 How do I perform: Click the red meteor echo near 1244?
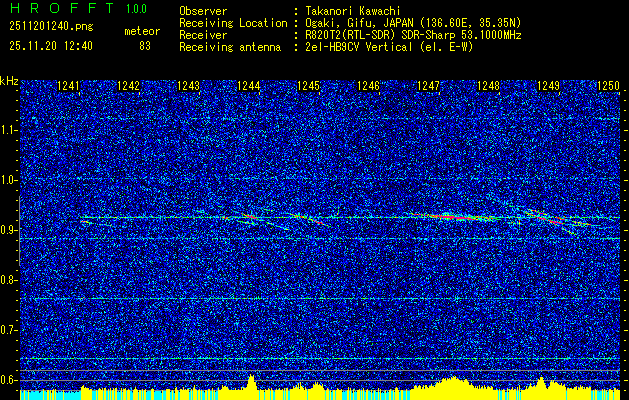click(x=249, y=217)
